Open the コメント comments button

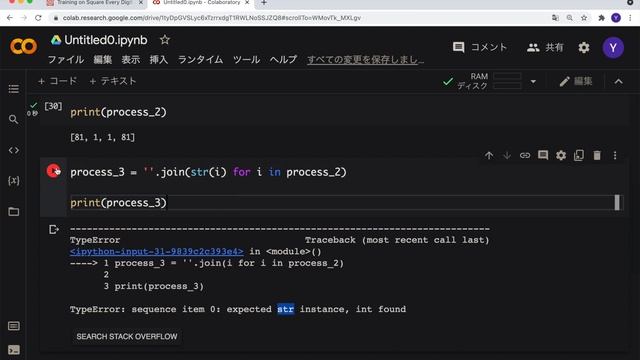click(x=480, y=47)
